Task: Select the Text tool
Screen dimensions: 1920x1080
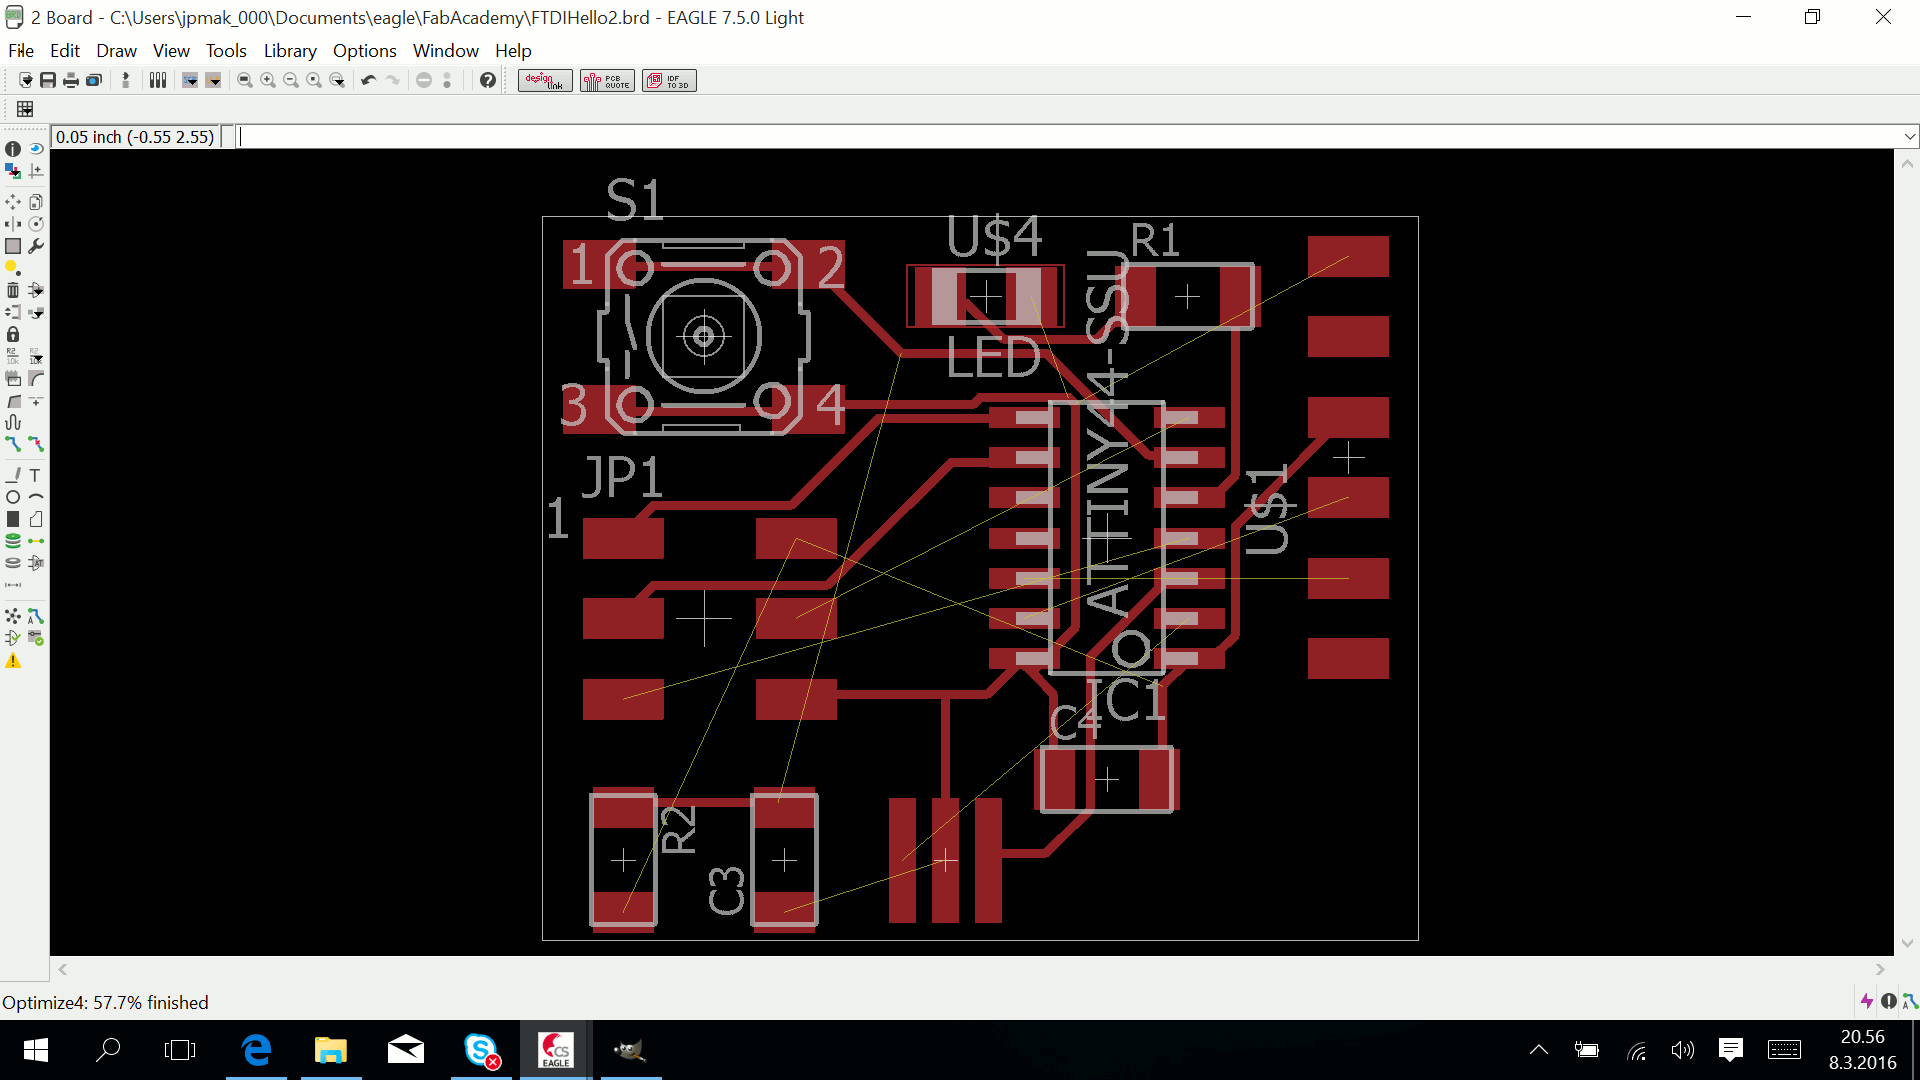Action: (36, 475)
